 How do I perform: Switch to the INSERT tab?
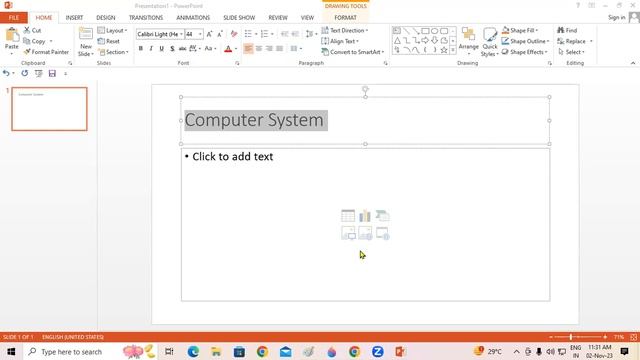(74, 18)
